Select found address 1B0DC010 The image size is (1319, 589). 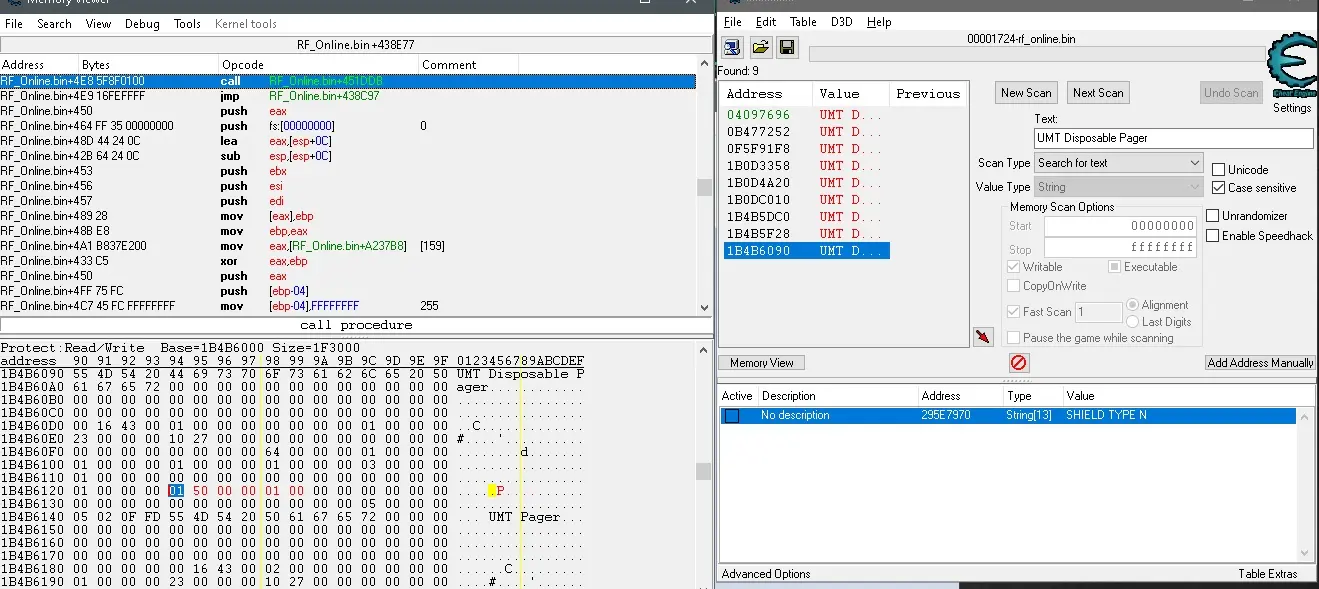click(x=806, y=200)
